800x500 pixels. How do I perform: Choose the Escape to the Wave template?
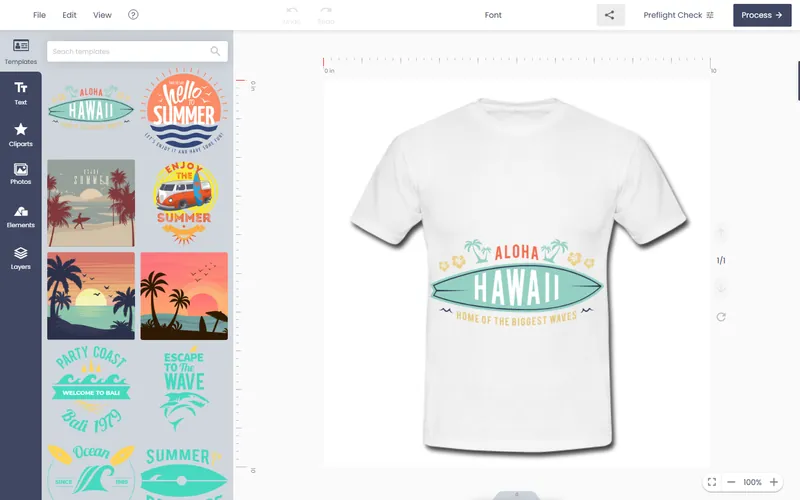click(184, 389)
